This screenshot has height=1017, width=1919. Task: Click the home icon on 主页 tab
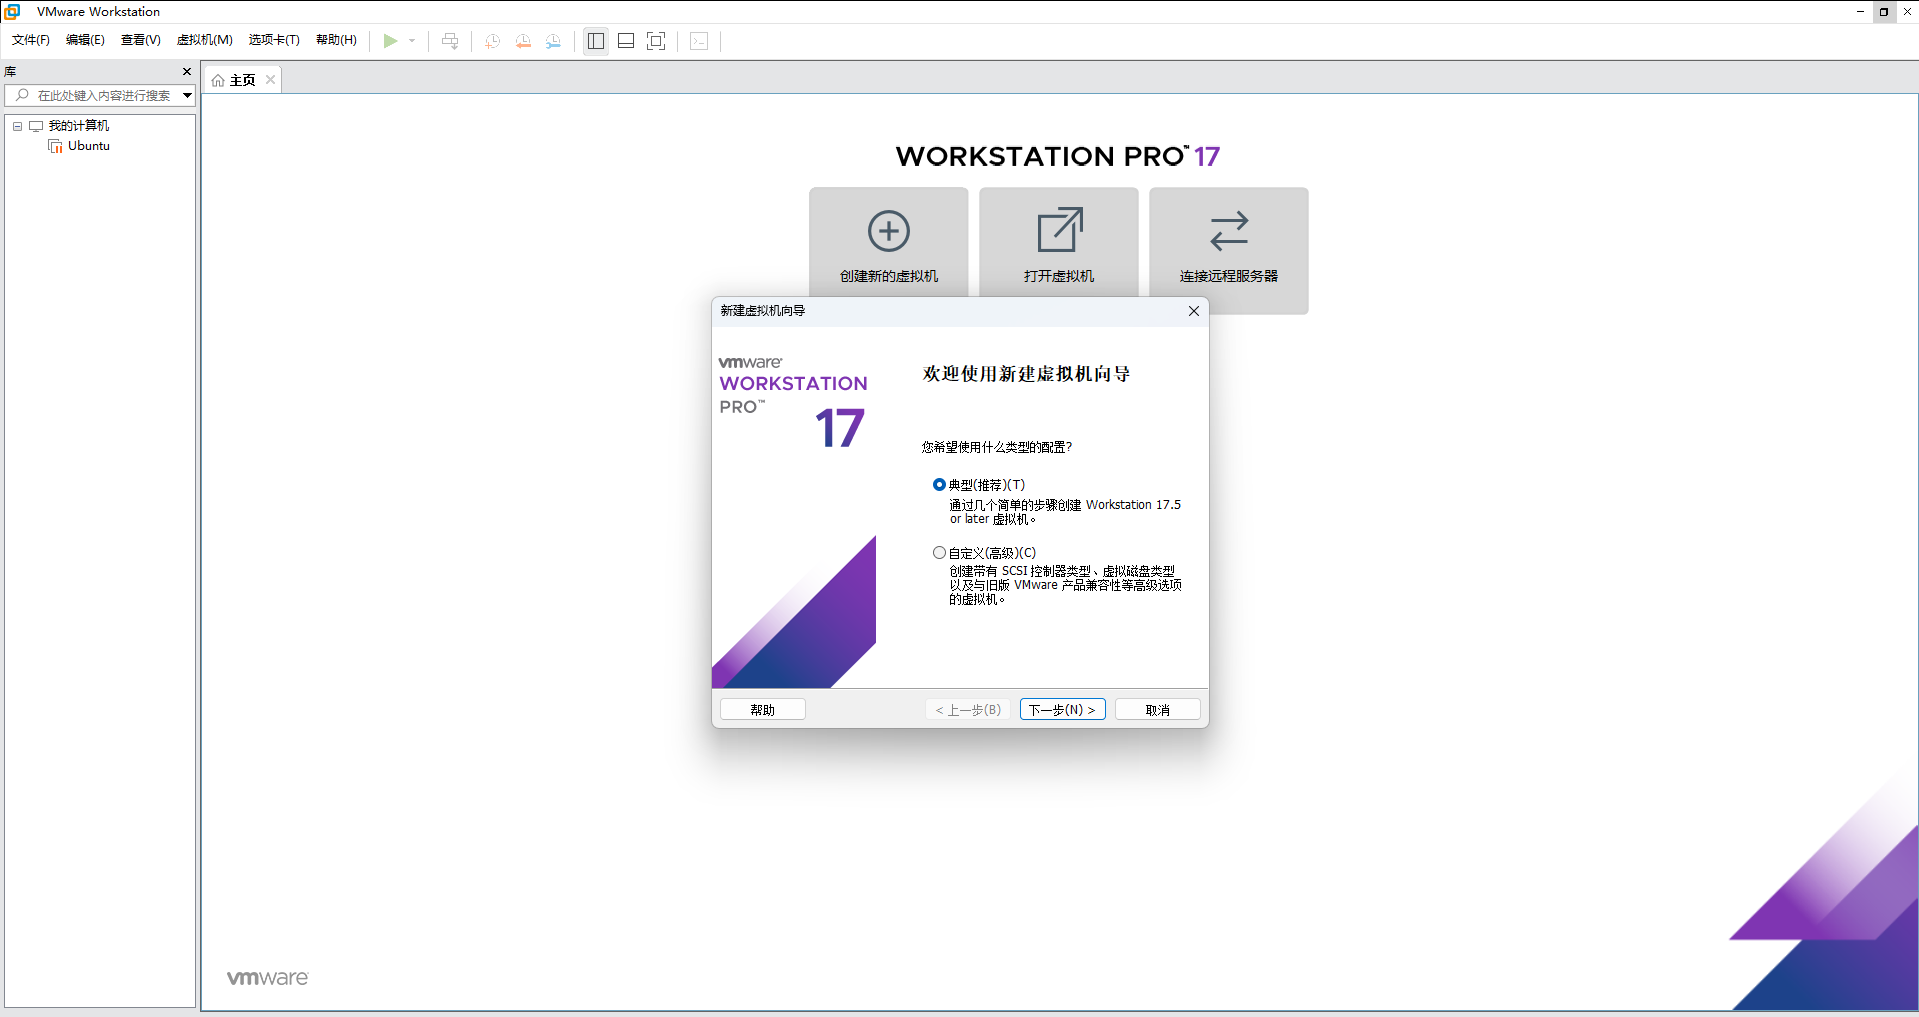point(218,80)
